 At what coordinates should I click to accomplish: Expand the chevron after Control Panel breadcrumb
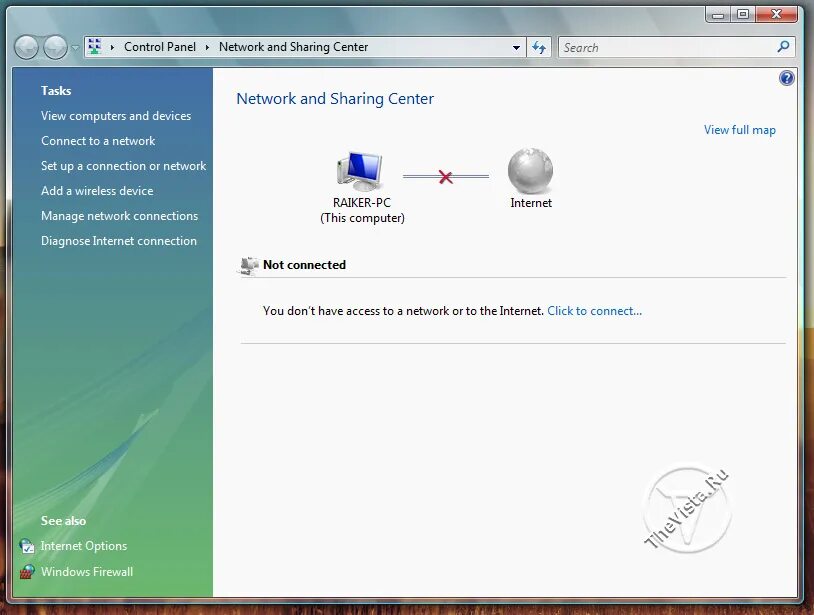(207, 47)
